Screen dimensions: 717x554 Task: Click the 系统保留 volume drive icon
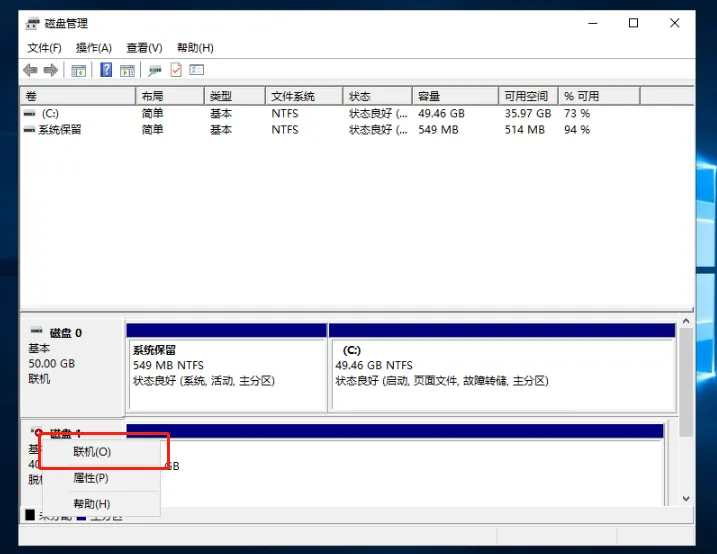click(x=29, y=130)
